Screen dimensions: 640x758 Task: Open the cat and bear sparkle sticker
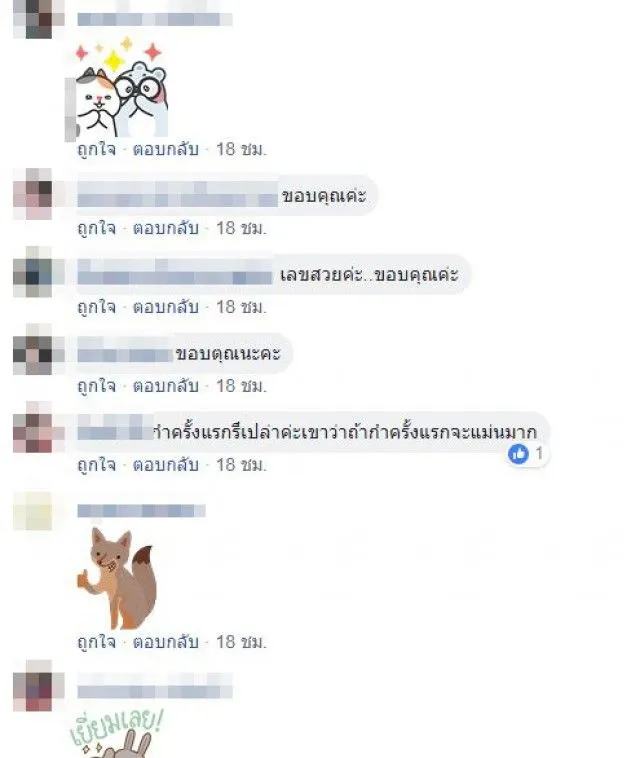tap(121, 87)
